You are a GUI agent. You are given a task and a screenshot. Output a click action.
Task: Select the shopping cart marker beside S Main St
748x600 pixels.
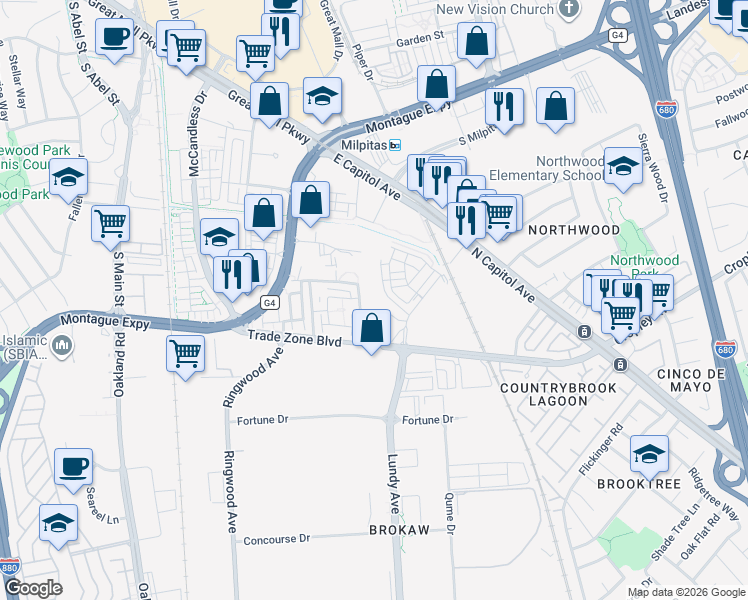click(110, 225)
